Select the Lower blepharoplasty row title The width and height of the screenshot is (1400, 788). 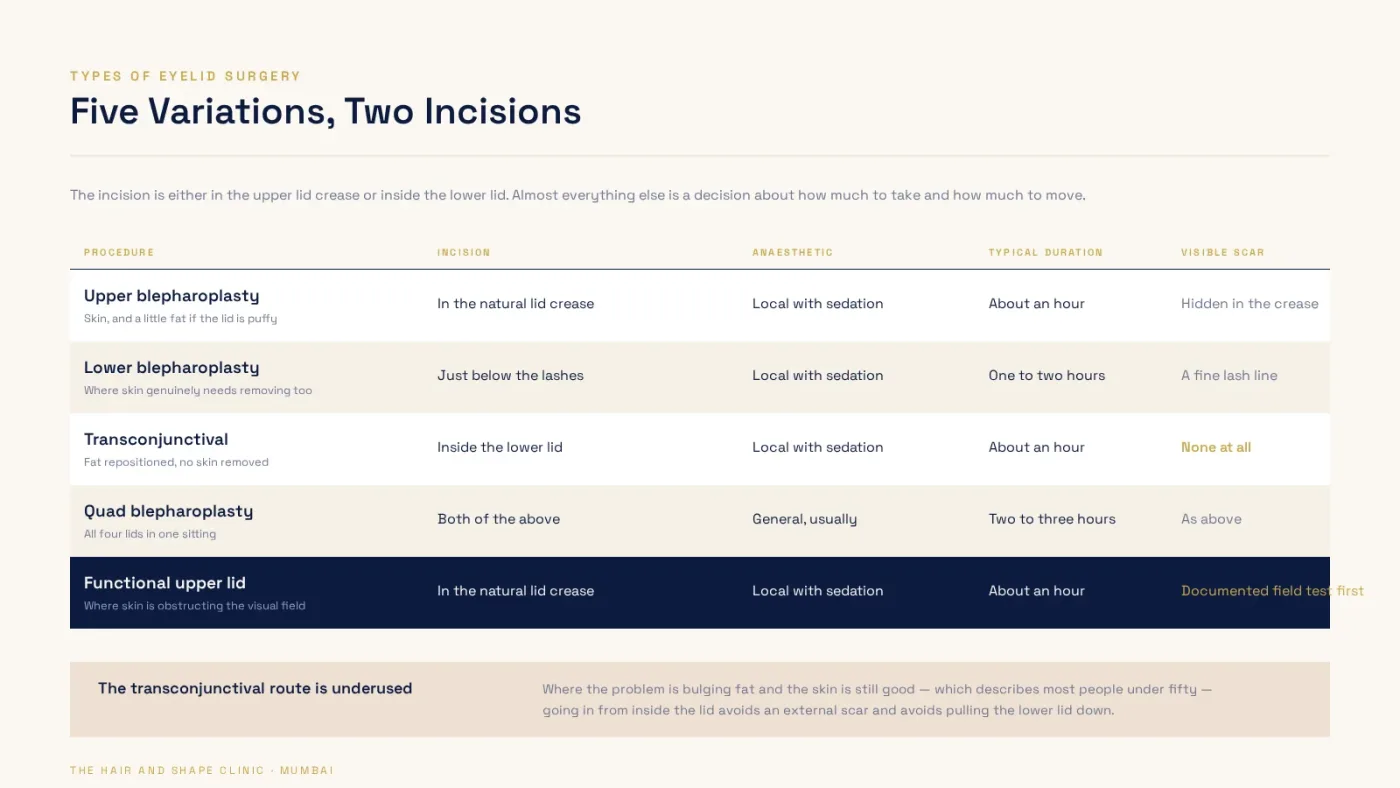[171, 368]
